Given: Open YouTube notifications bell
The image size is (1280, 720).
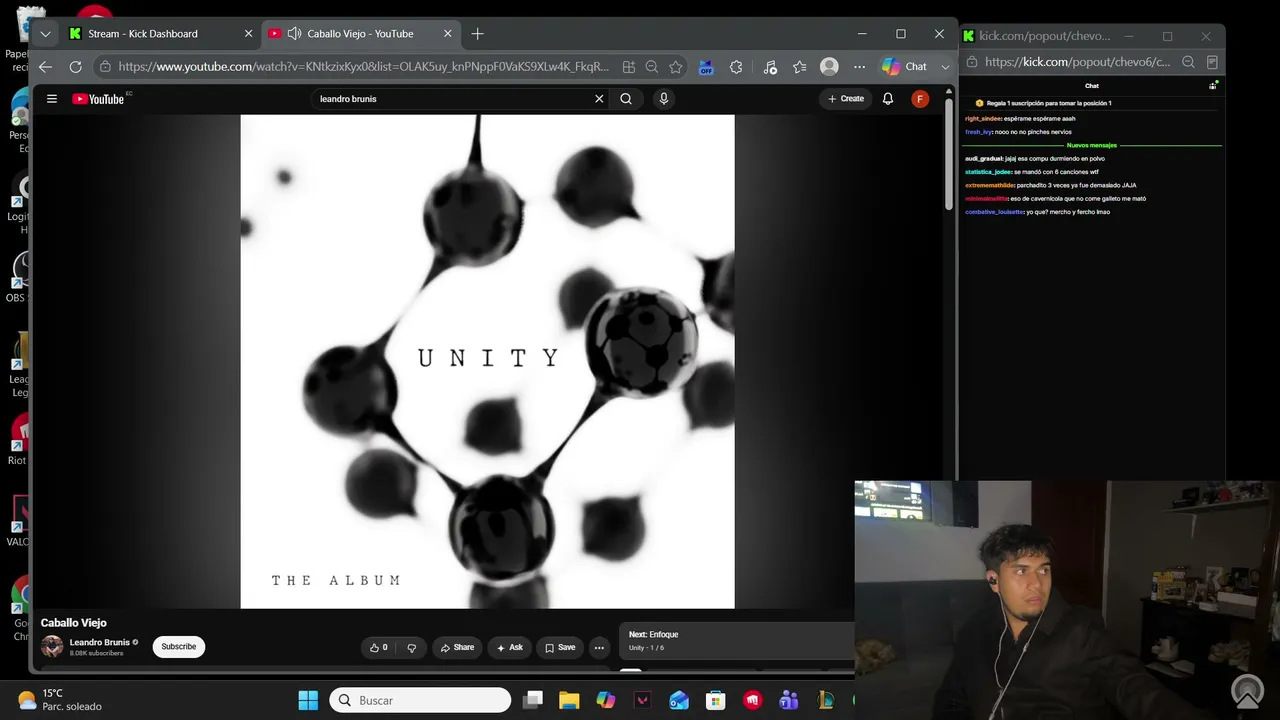Looking at the screenshot, I should tap(888, 99).
